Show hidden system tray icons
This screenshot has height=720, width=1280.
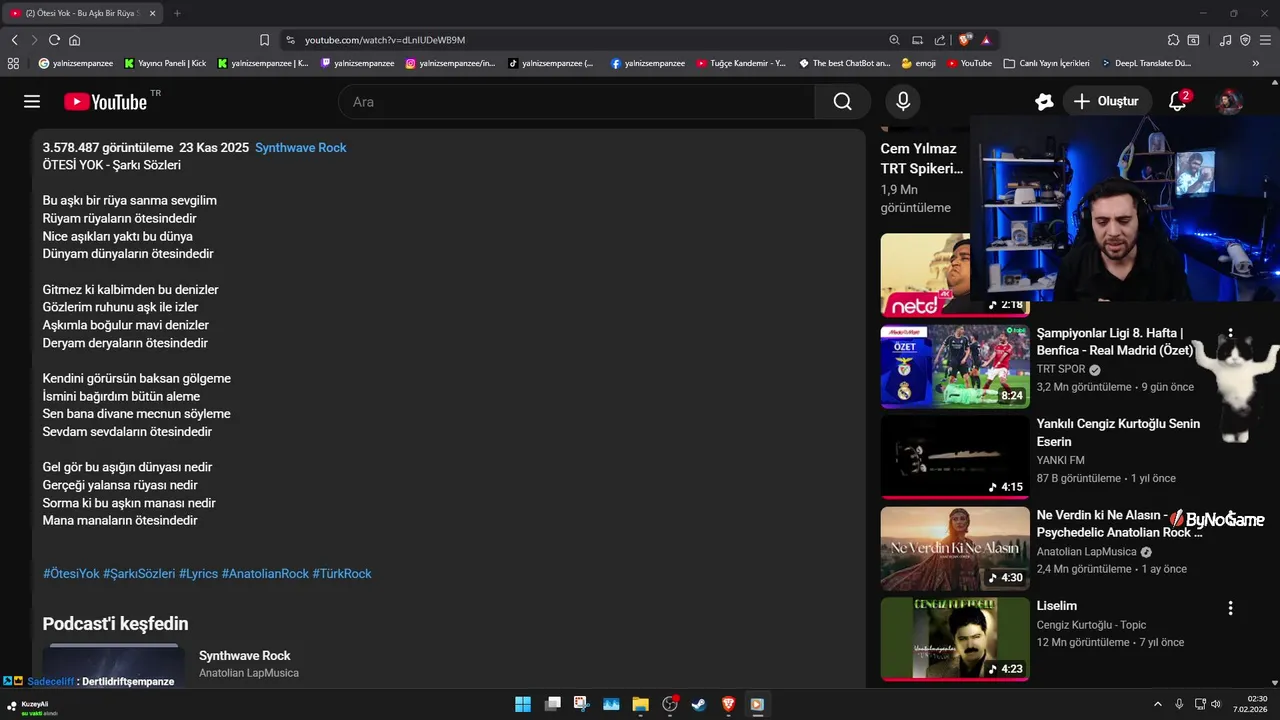[1158, 704]
